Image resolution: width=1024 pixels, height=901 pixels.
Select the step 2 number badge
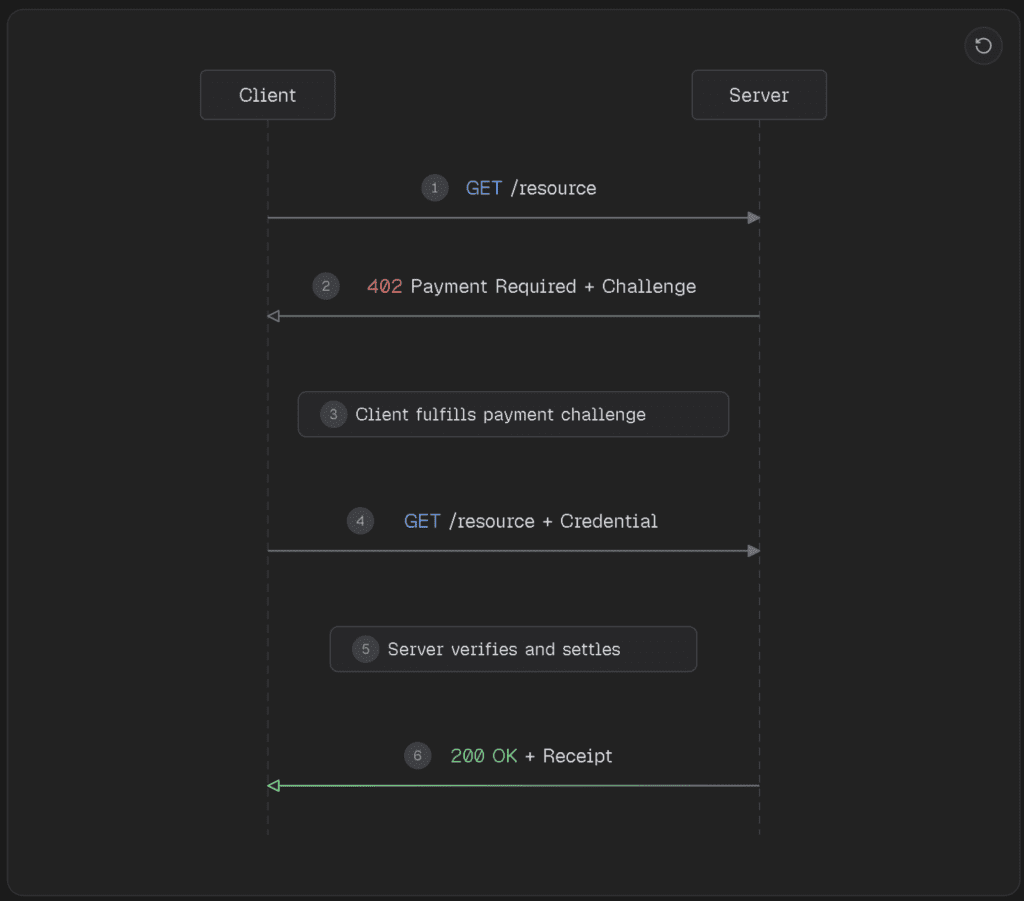click(326, 287)
